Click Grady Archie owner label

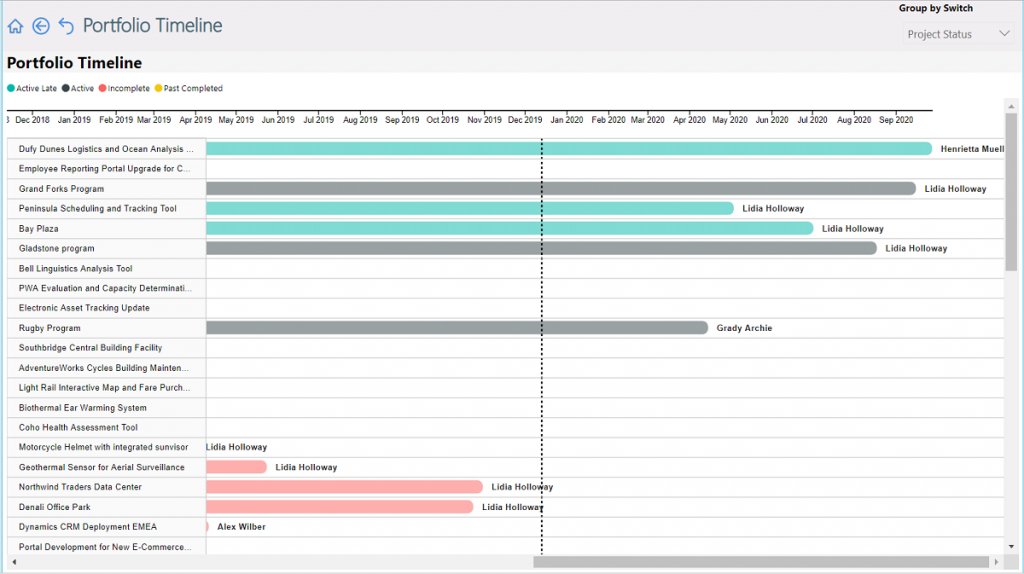click(x=744, y=328)
